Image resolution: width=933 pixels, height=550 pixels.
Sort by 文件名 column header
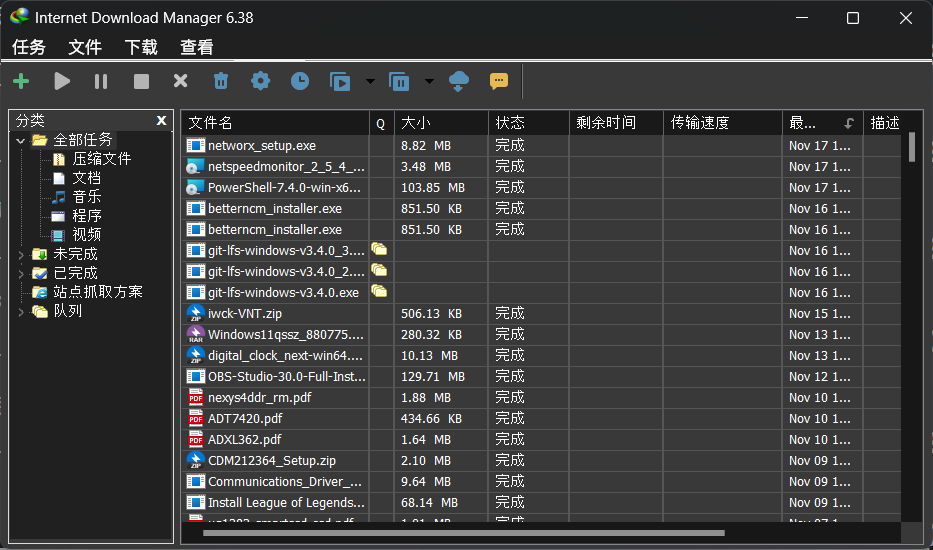[275, 123]
